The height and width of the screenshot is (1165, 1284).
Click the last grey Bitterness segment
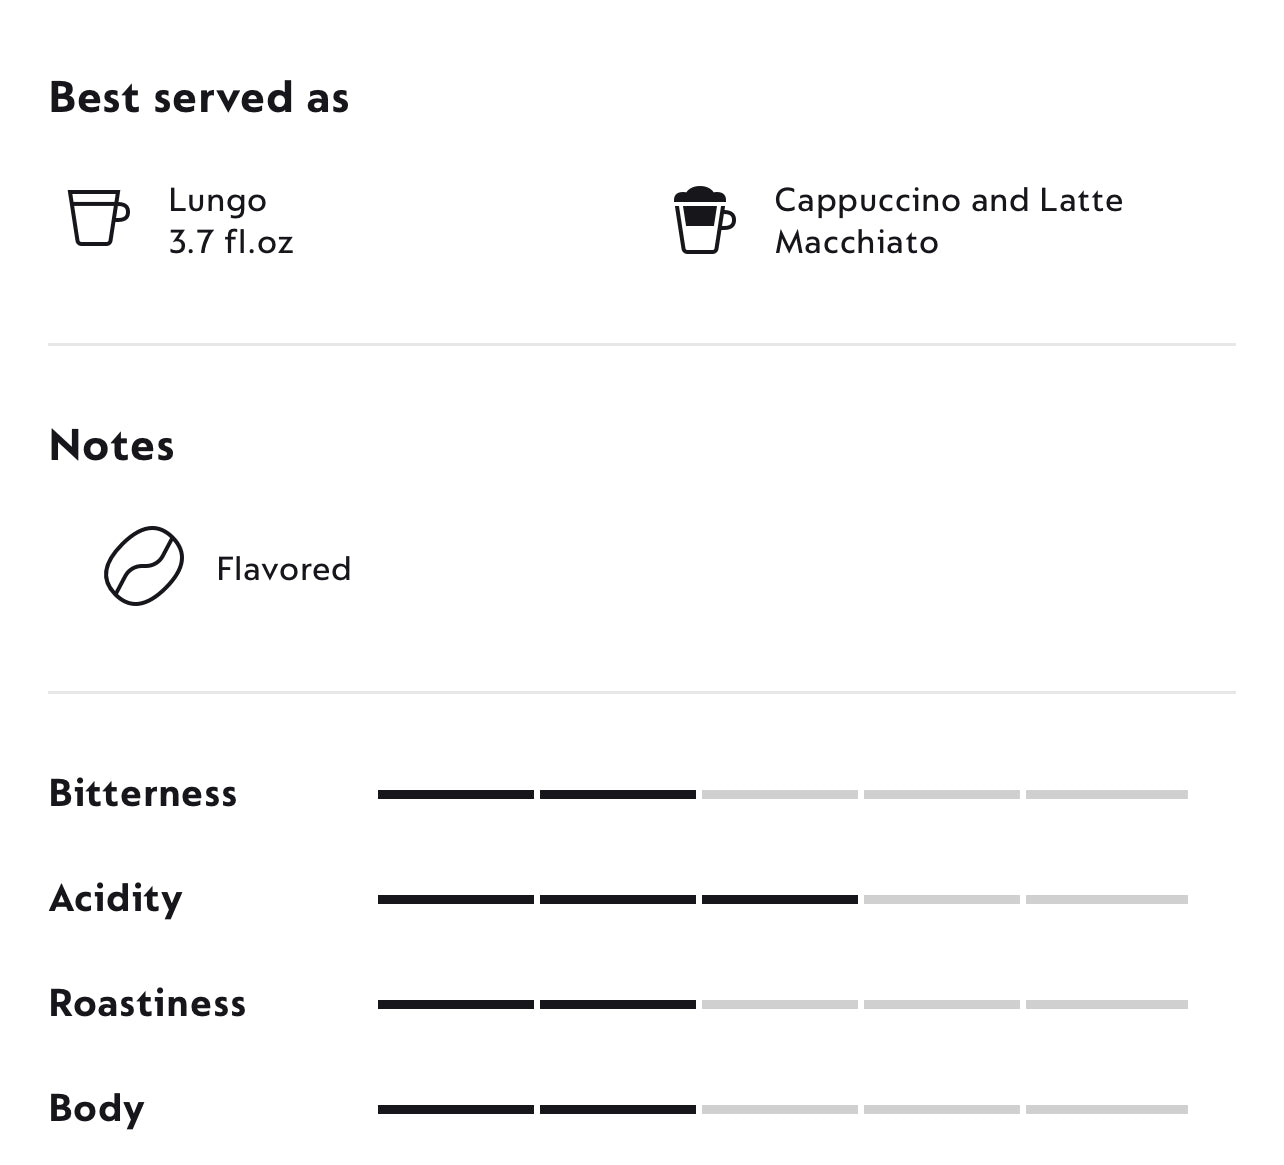[x=1106, y=794]
